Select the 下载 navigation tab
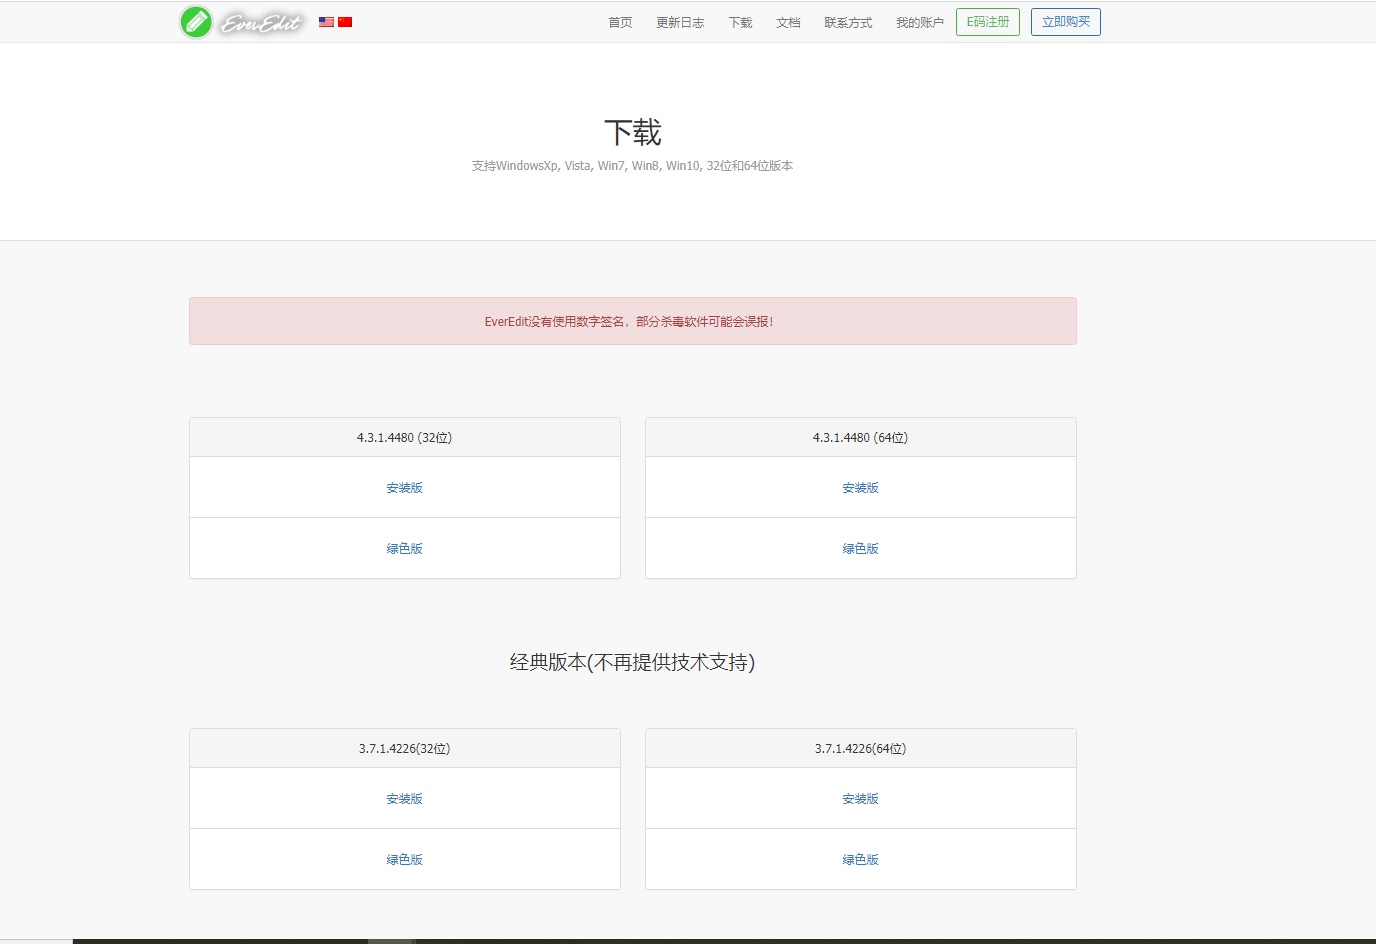 [739, 21]
